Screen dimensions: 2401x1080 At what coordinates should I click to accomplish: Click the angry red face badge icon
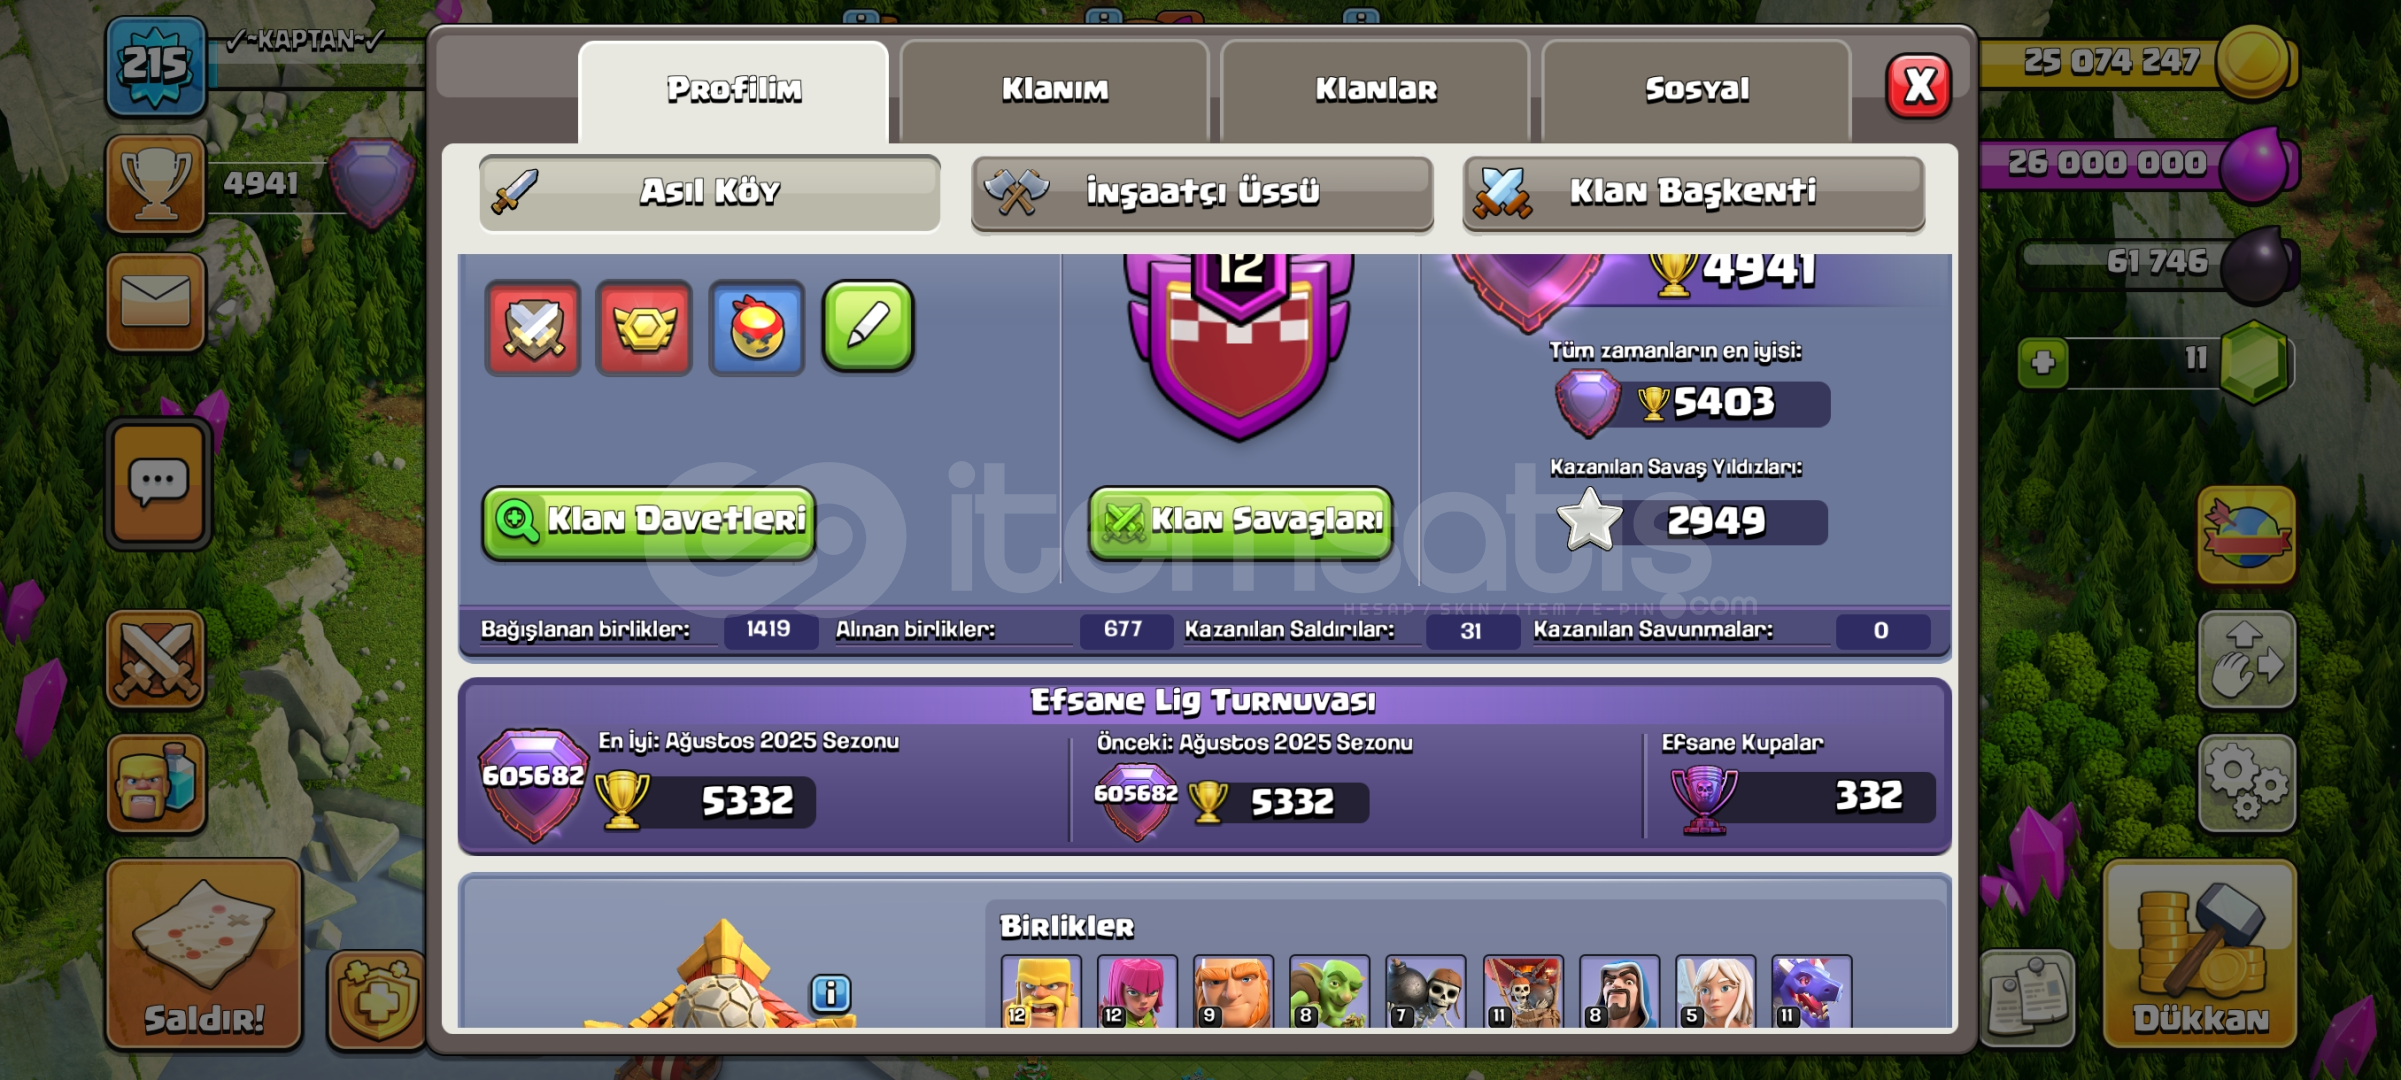[756, 328]
